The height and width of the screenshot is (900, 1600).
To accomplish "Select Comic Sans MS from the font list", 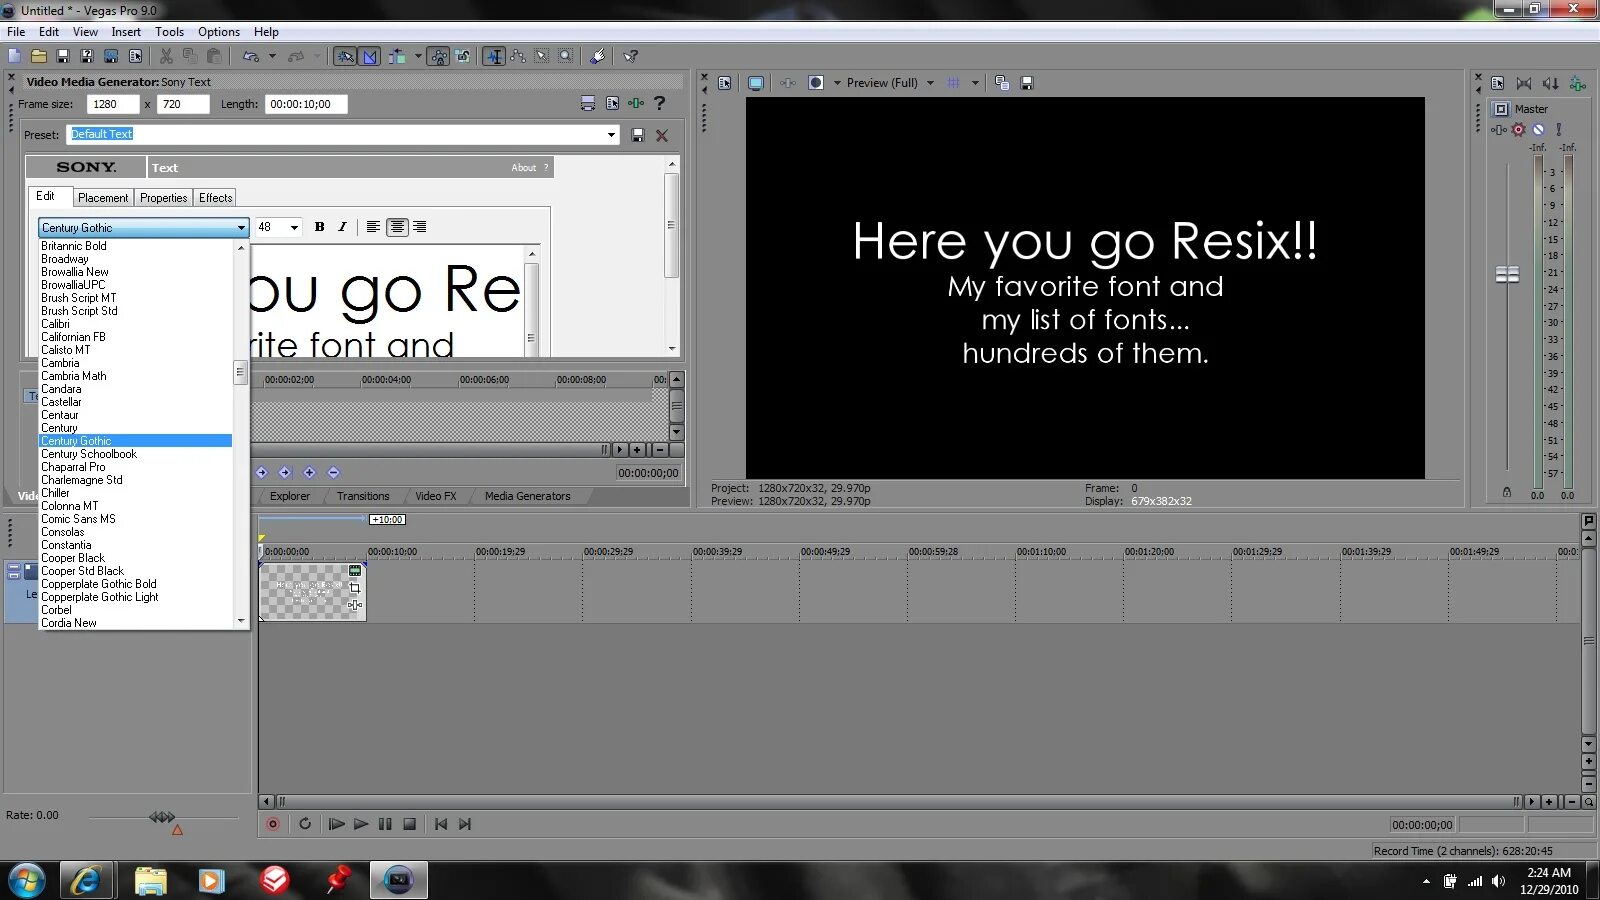I will [136, 519].
